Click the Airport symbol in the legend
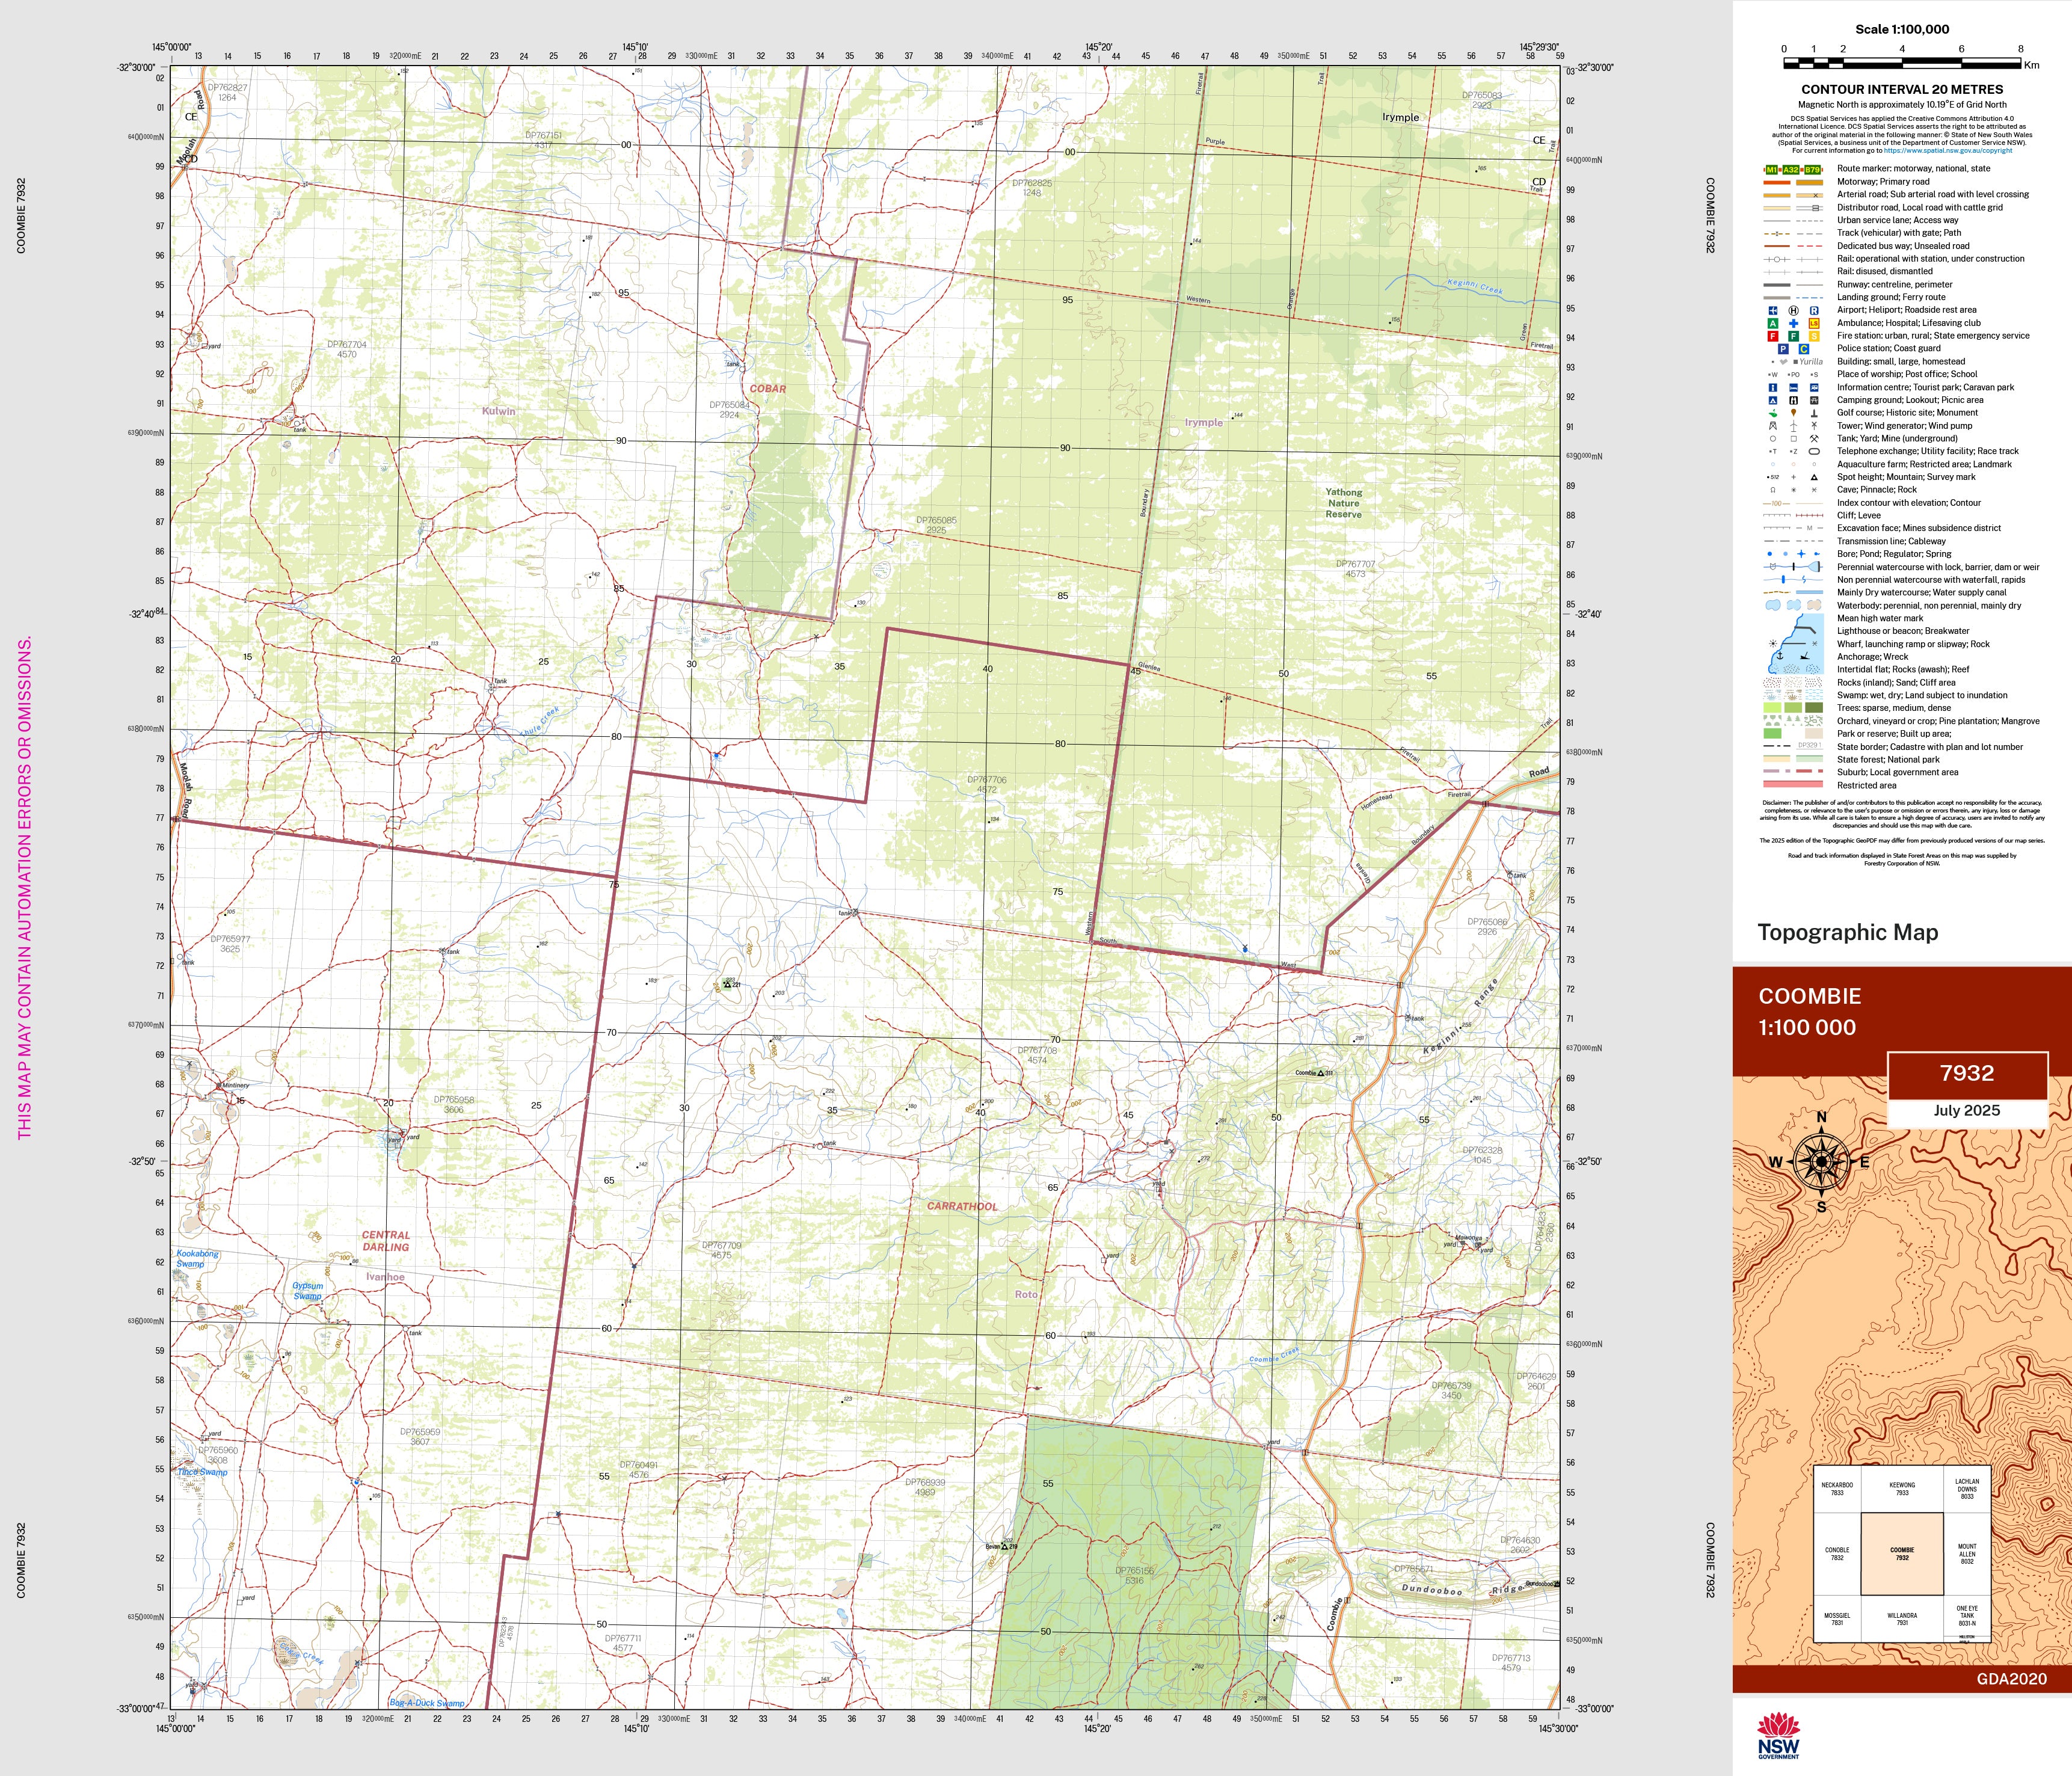This screenshot has width=2072, height=1776. click(x=1773, y=311)
